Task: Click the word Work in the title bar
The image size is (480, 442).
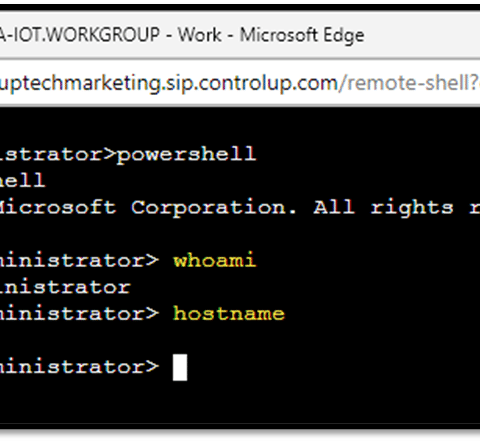Action: point(199,35)
